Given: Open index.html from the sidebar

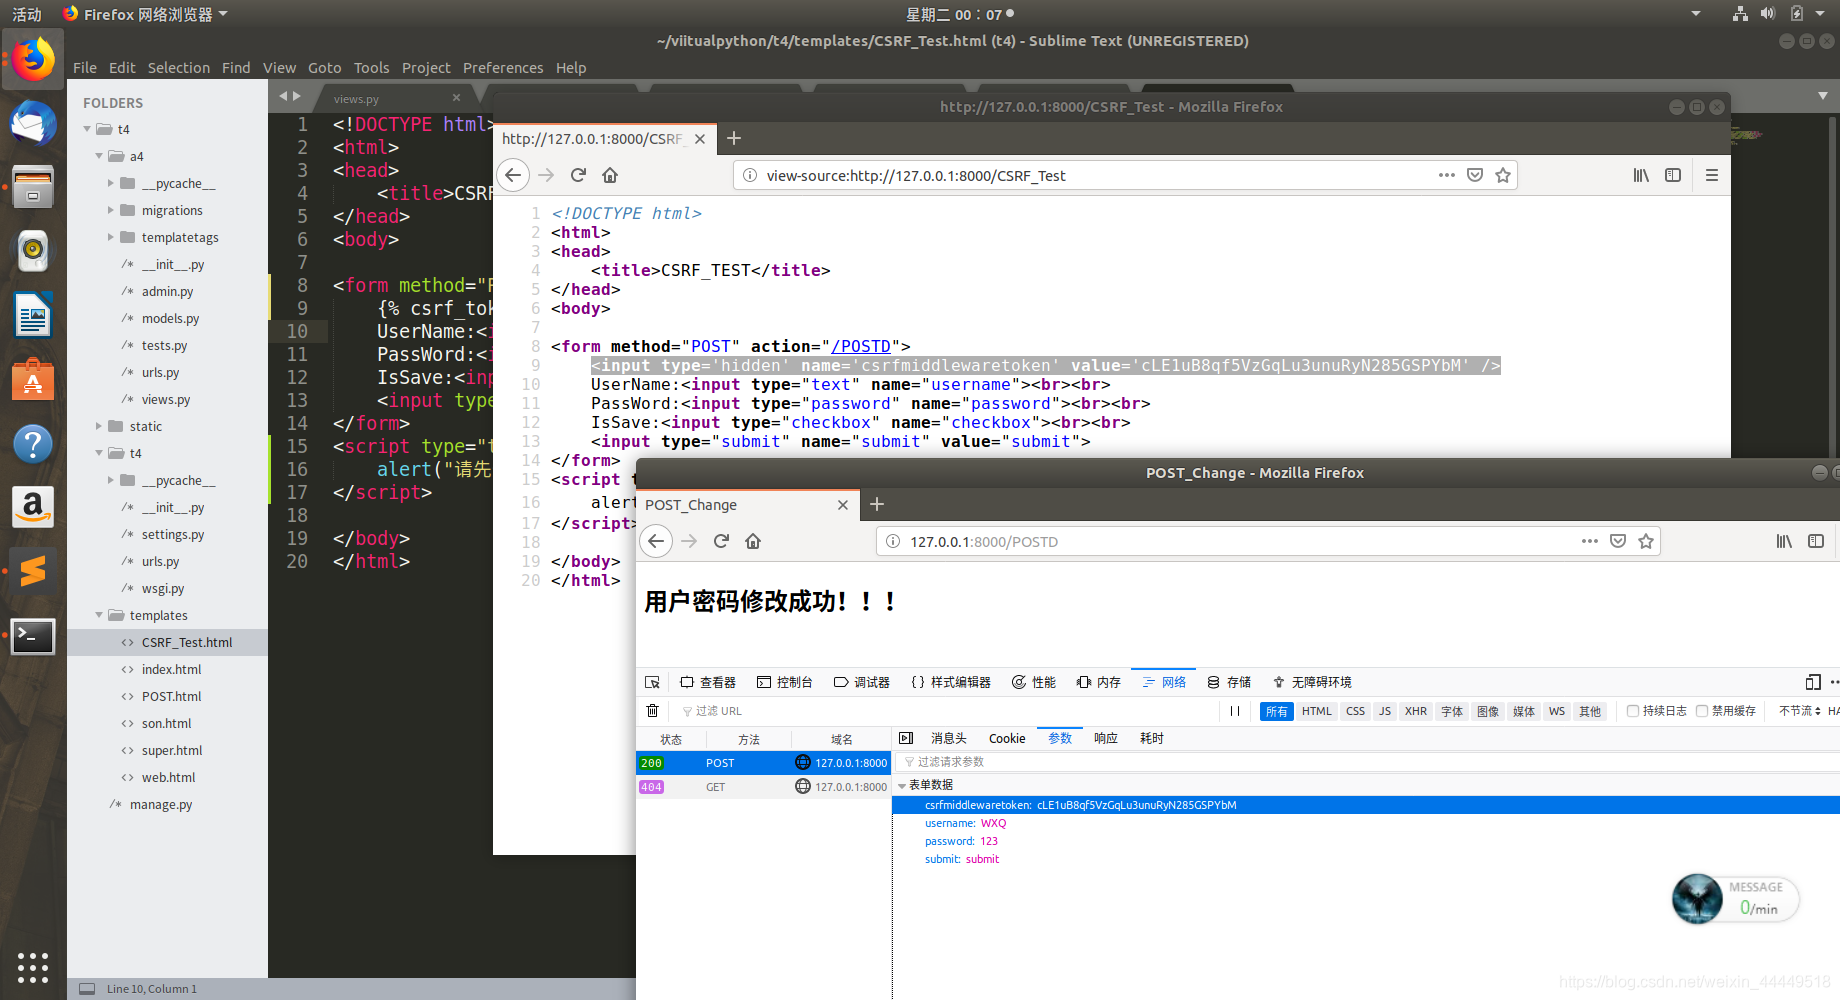Looking at the screenshot, I should pyautogui.click(x=171, y=669).
